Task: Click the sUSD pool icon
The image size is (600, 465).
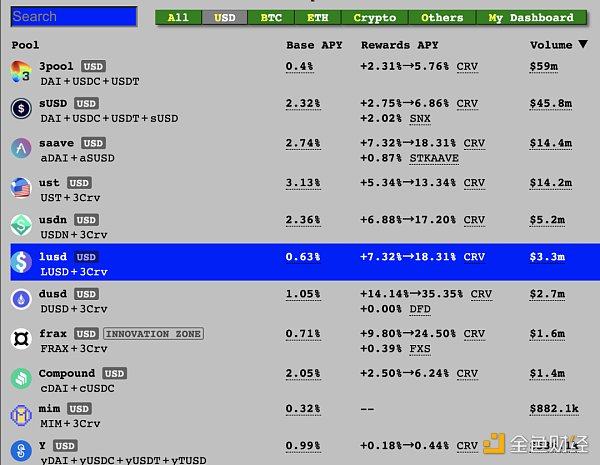Action: (x=21, y=109)
